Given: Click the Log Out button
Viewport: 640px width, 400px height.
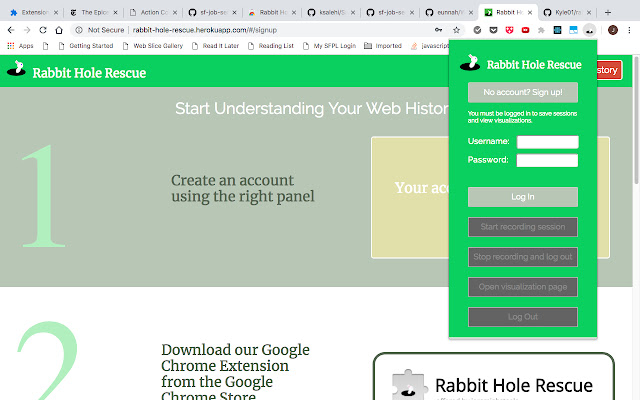Looking at the screenshot, I should pos(523,317).
